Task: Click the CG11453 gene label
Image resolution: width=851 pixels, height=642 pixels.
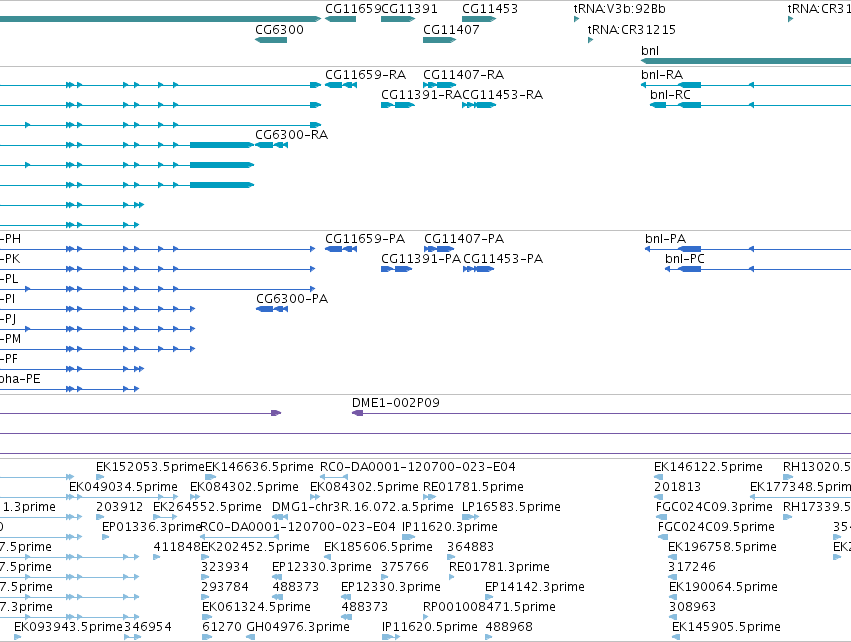Action: (490, 9)
